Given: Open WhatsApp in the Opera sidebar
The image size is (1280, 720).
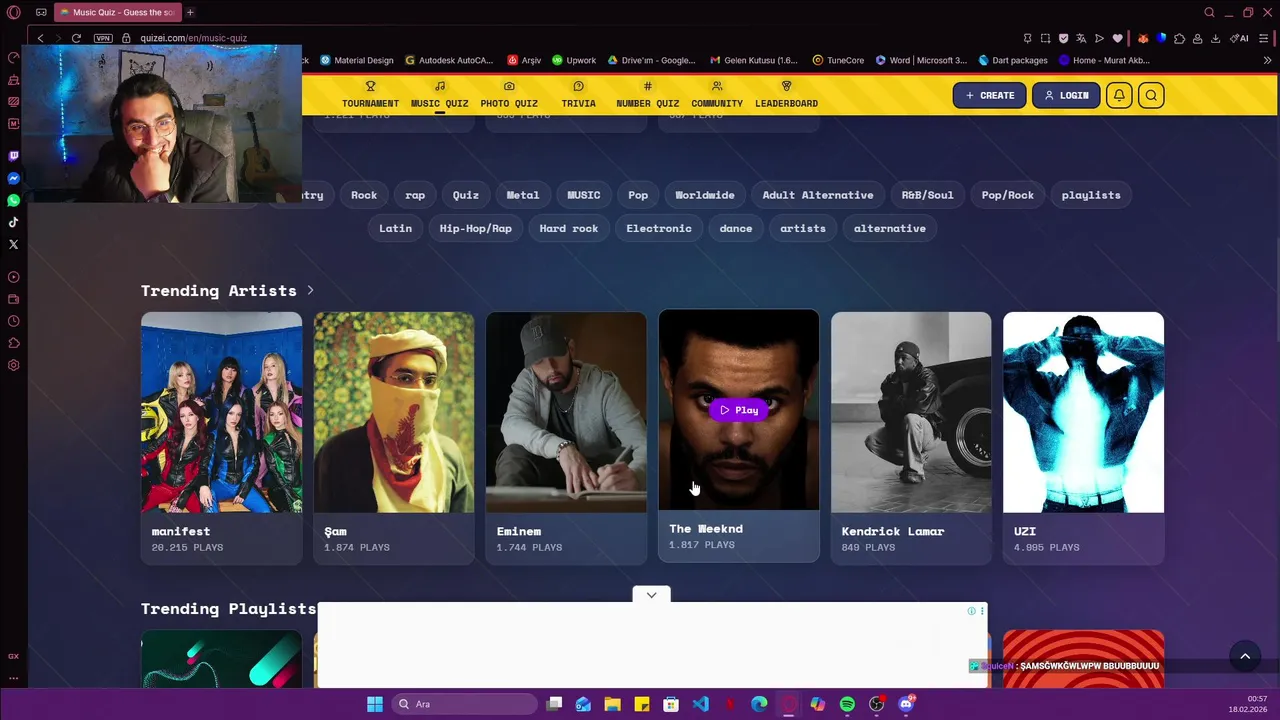Looking at the screenshot, I should (13, 200).
